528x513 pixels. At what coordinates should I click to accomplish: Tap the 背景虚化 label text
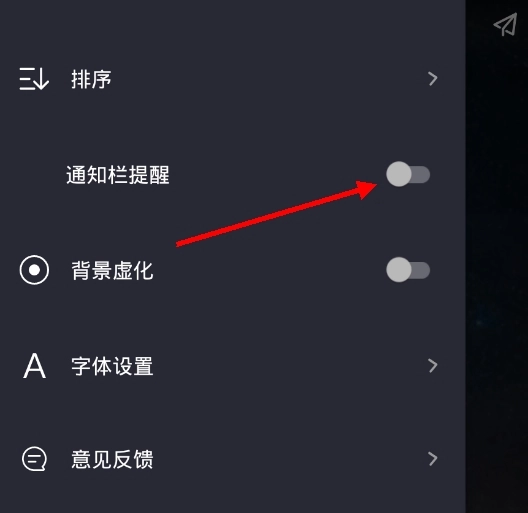tap(112, 270)
